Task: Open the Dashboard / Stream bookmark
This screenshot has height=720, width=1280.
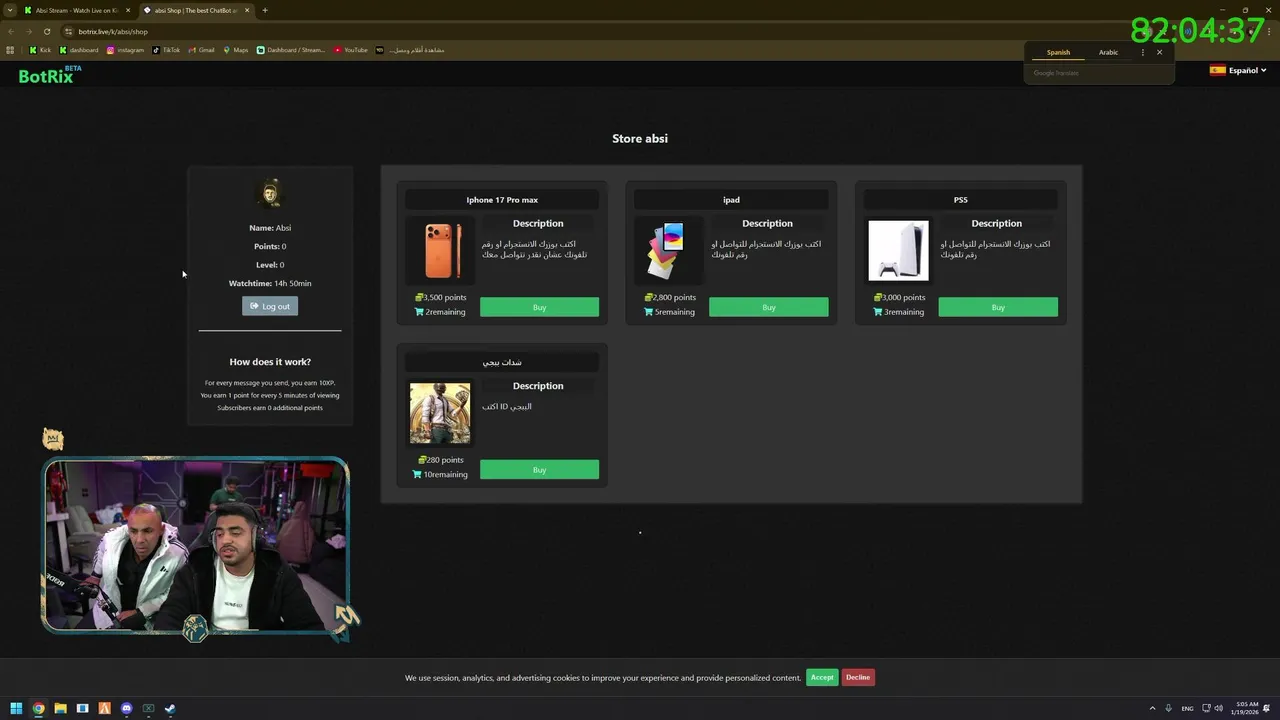Action: click(291, 50)
